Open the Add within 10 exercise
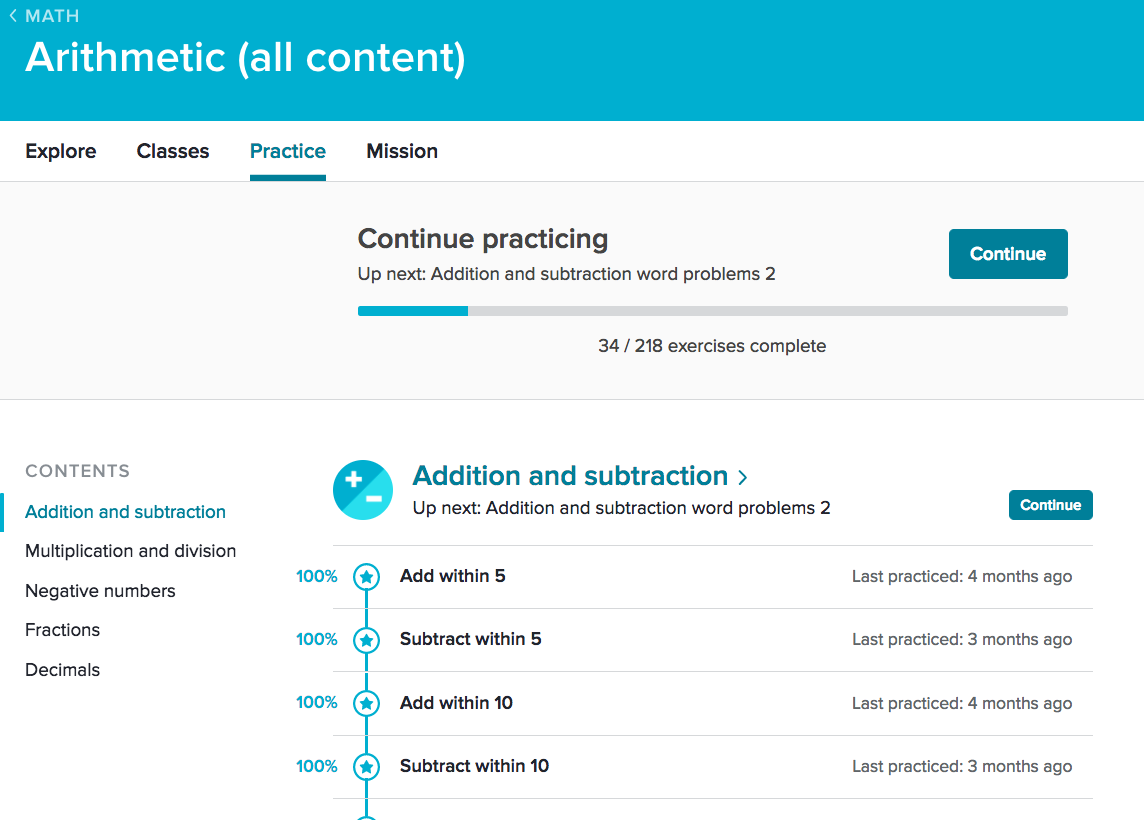This screenshot has width=1144, height=820. tap(456, 703)
